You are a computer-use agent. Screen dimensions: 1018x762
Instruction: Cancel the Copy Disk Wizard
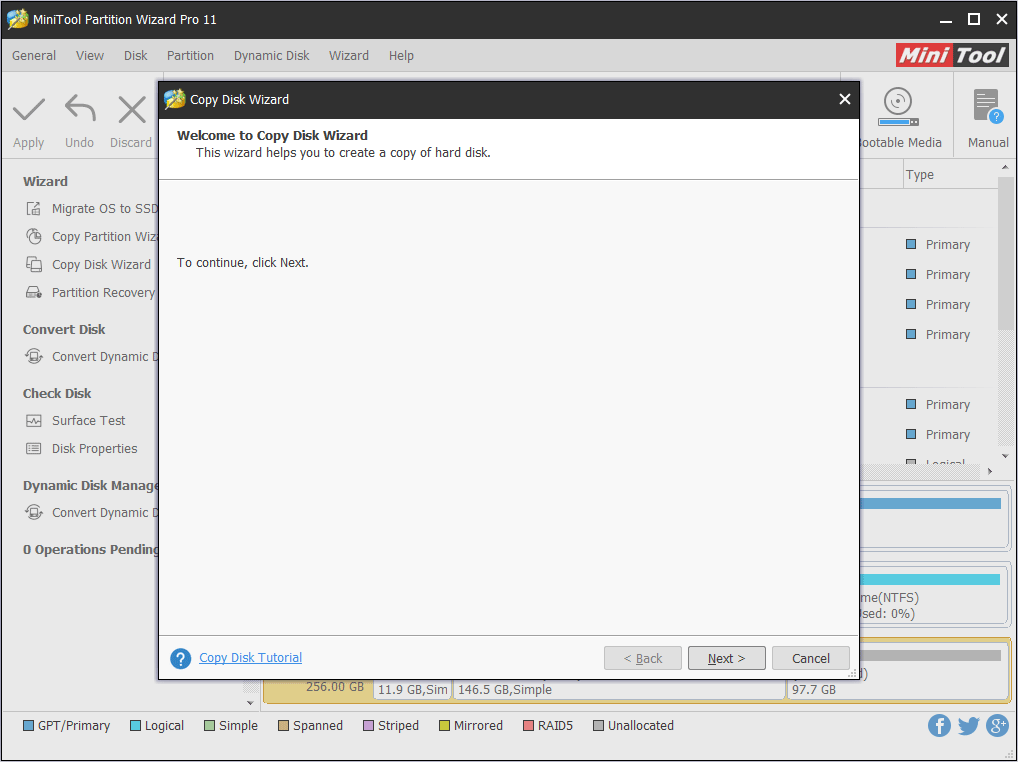pyautogui.click(x=810, y=658)
